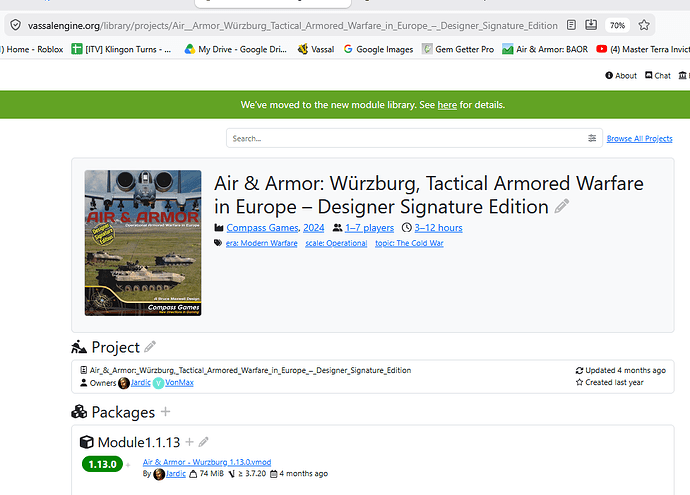The width and height of the screenshot is (690, 495).
Task: Open owner VonMax profile link
Action: [x=179, y=383]
